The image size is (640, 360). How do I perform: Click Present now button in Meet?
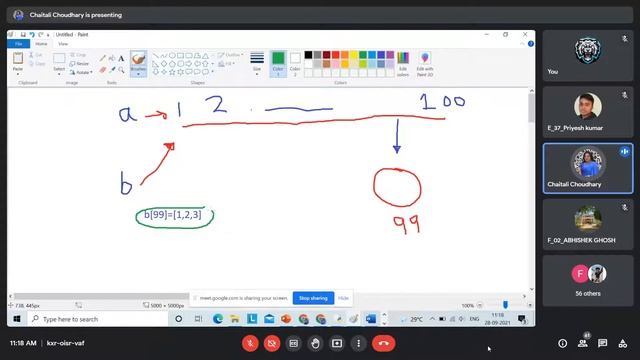[x=337, y=343]
